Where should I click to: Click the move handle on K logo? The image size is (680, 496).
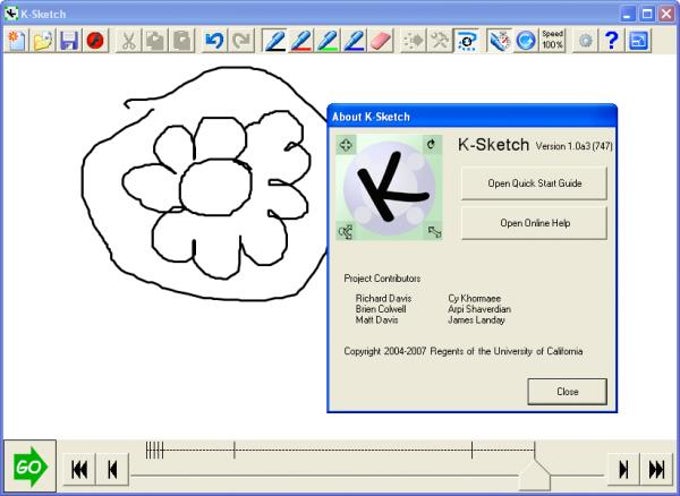pos(346,144)
